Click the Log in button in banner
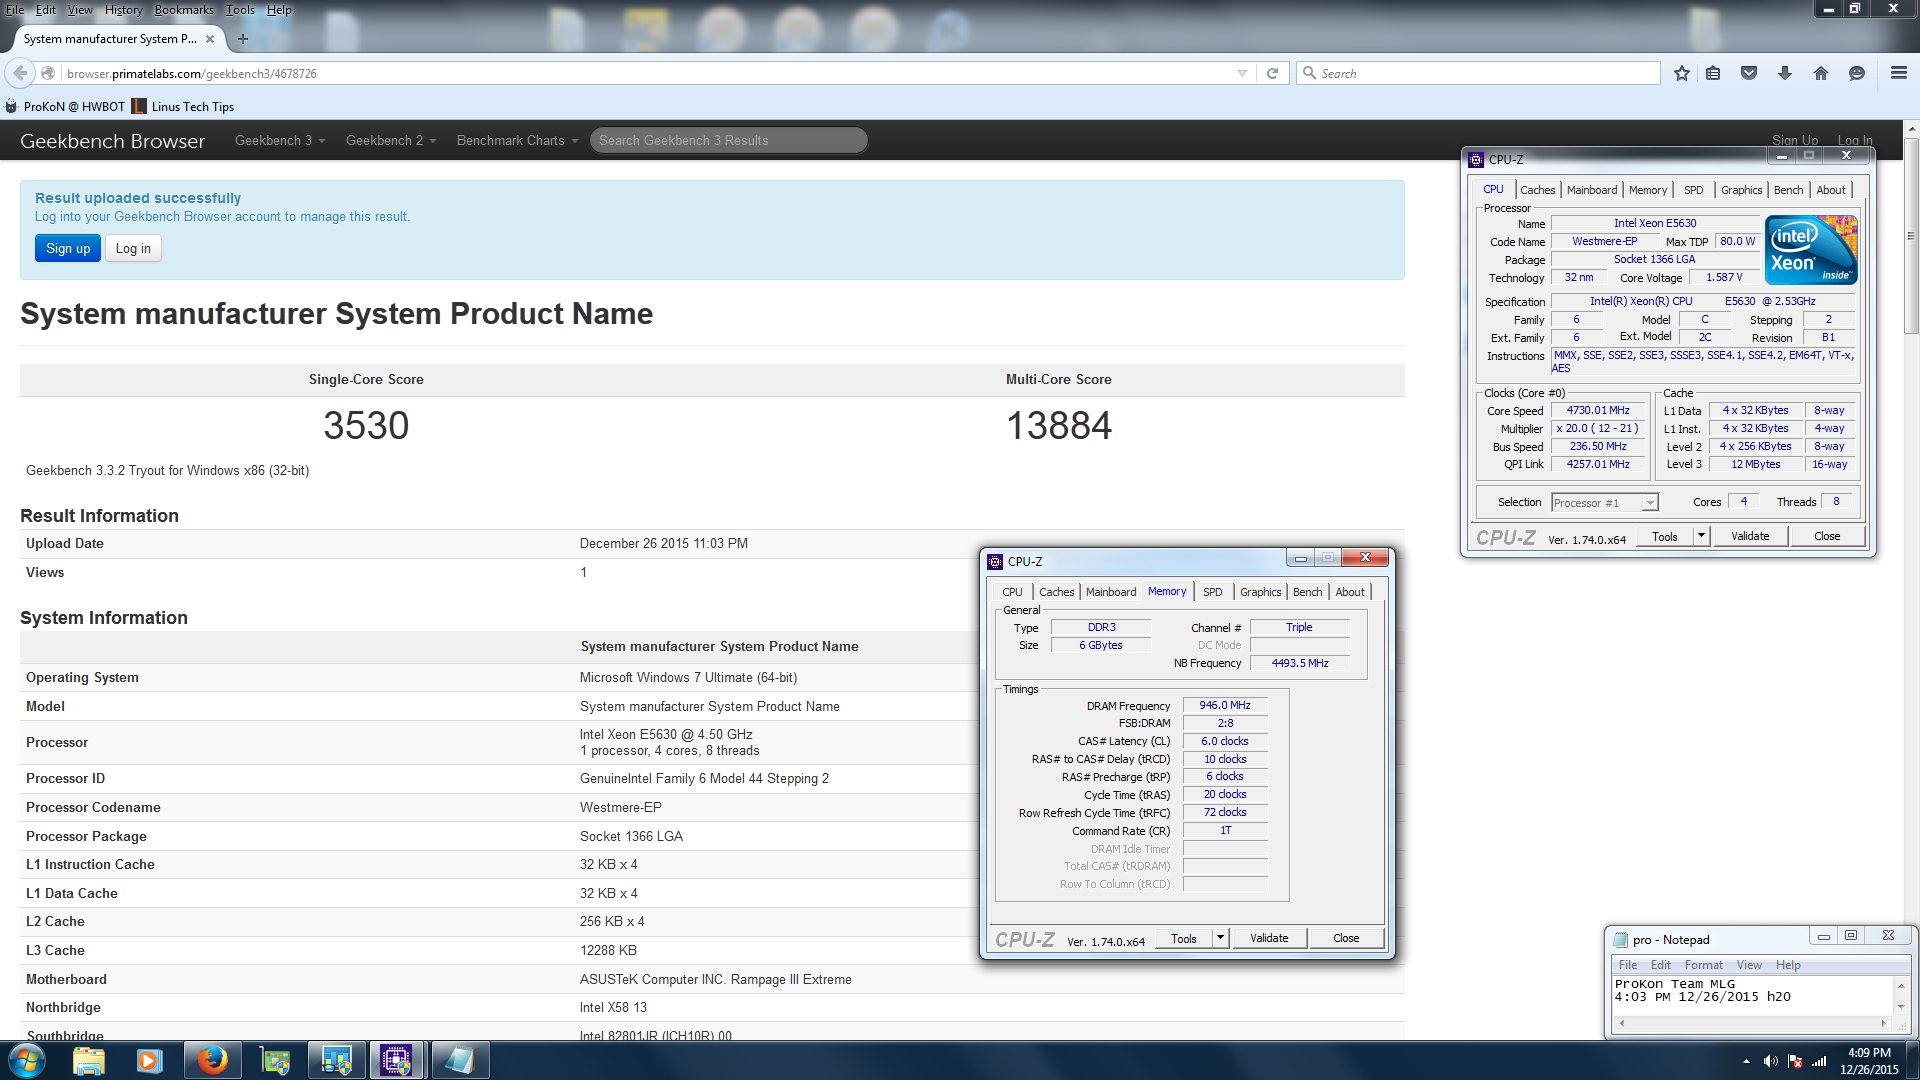1920x1080 pixels. pyautogui.click(x=133, y=248)
